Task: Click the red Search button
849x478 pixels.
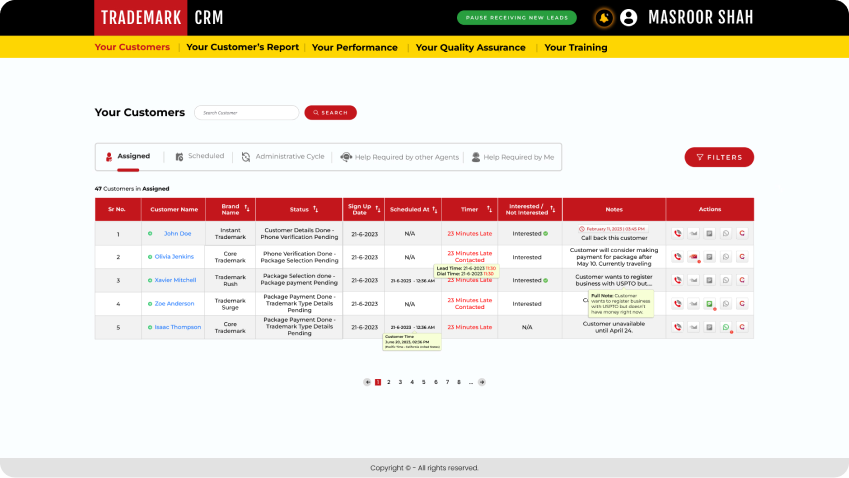Action: click(330, 113)
